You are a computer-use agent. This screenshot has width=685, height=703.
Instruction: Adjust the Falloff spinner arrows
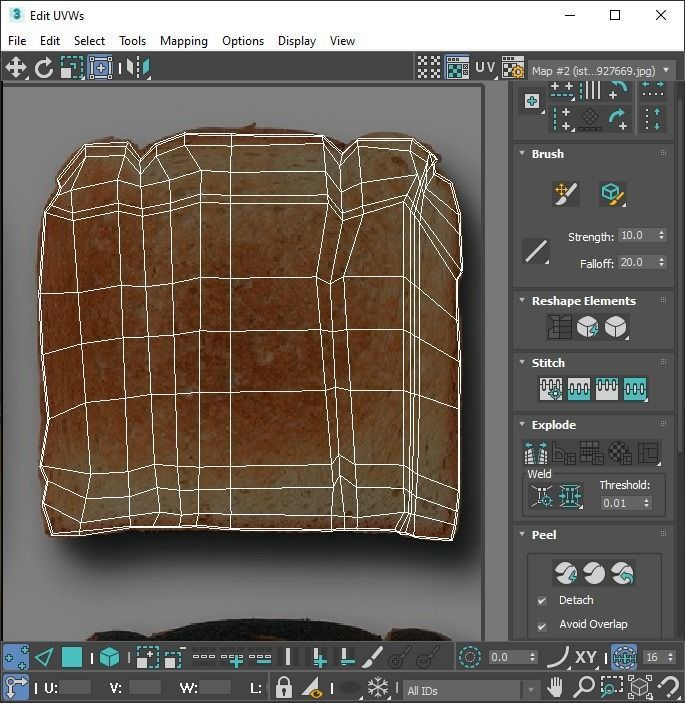point(662,262)
